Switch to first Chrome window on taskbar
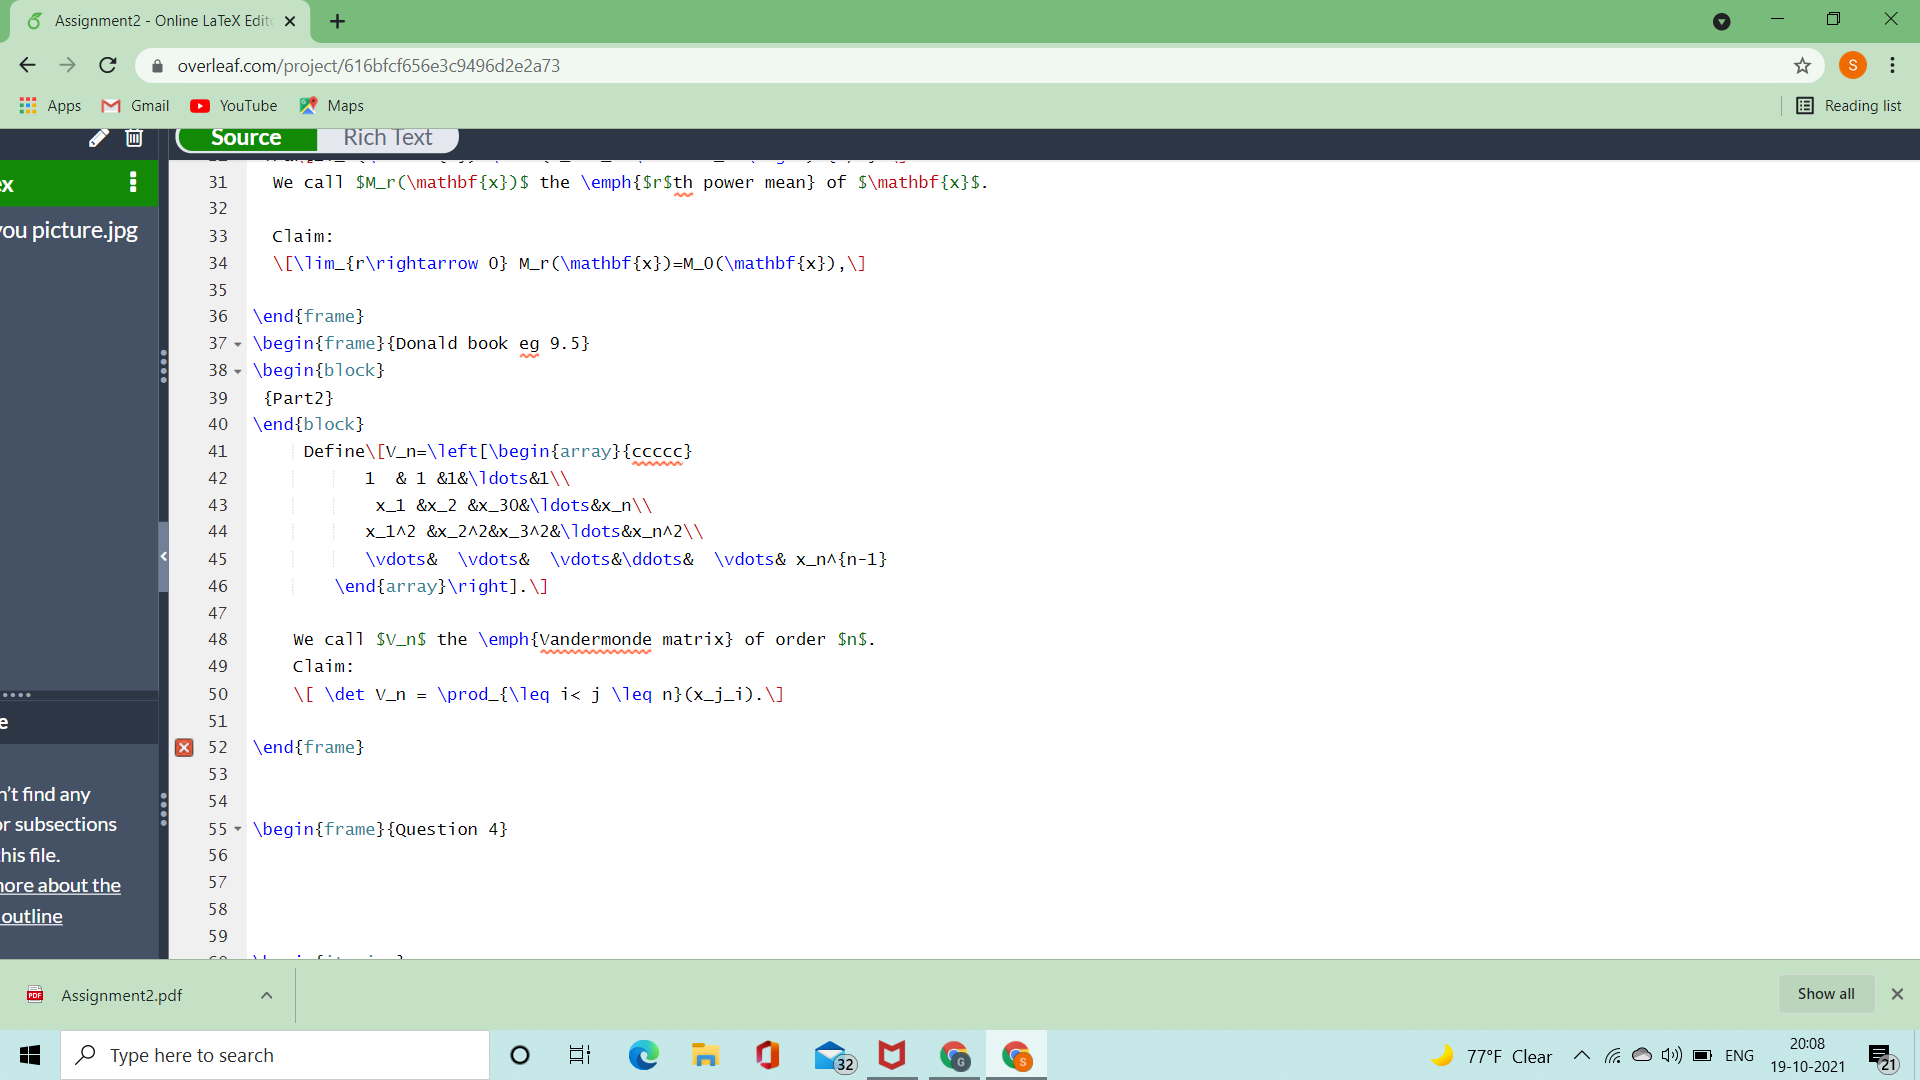 (x=955, y=1055)
